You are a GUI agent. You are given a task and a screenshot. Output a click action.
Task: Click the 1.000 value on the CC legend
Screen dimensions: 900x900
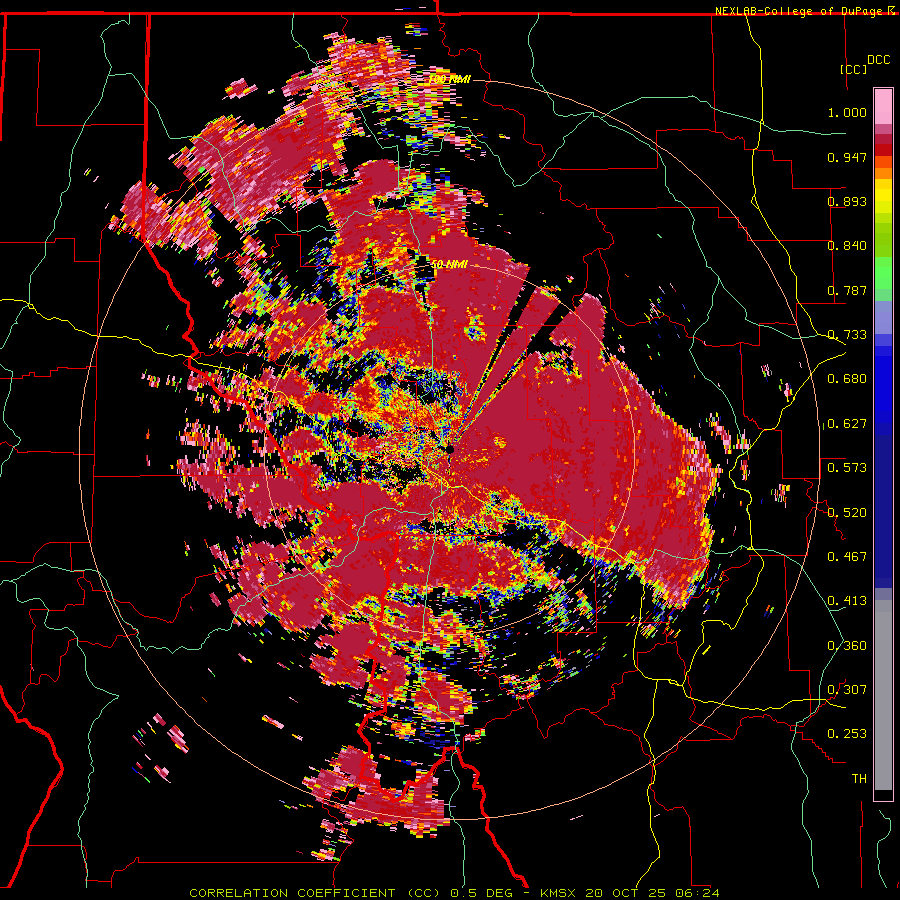click(847, 112)
